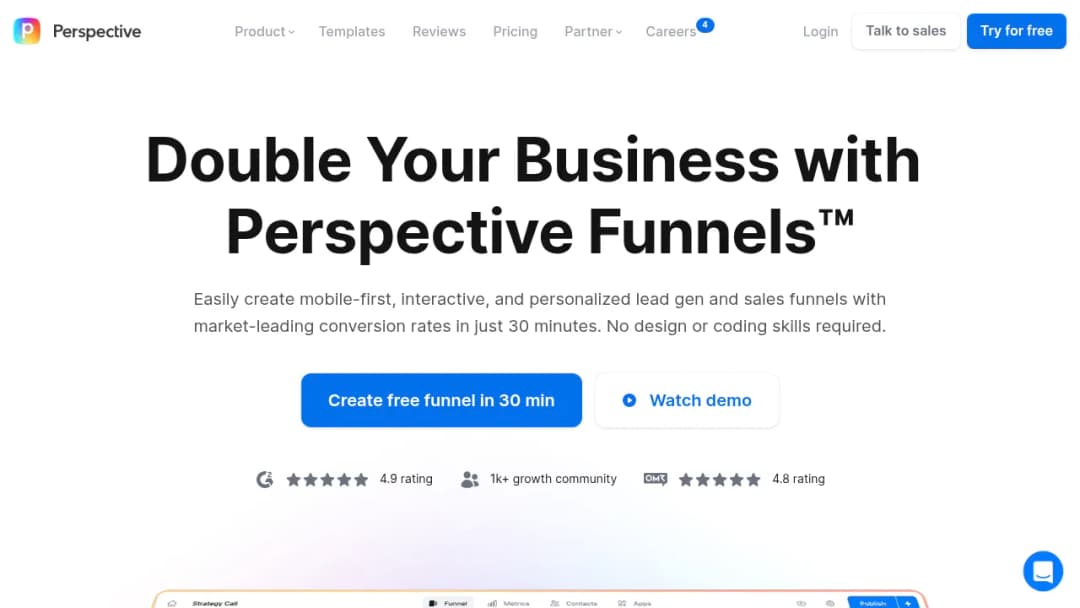Click the "Strategy Call" title in the preview
The image size is (1080, 608).
coord(215,603)
